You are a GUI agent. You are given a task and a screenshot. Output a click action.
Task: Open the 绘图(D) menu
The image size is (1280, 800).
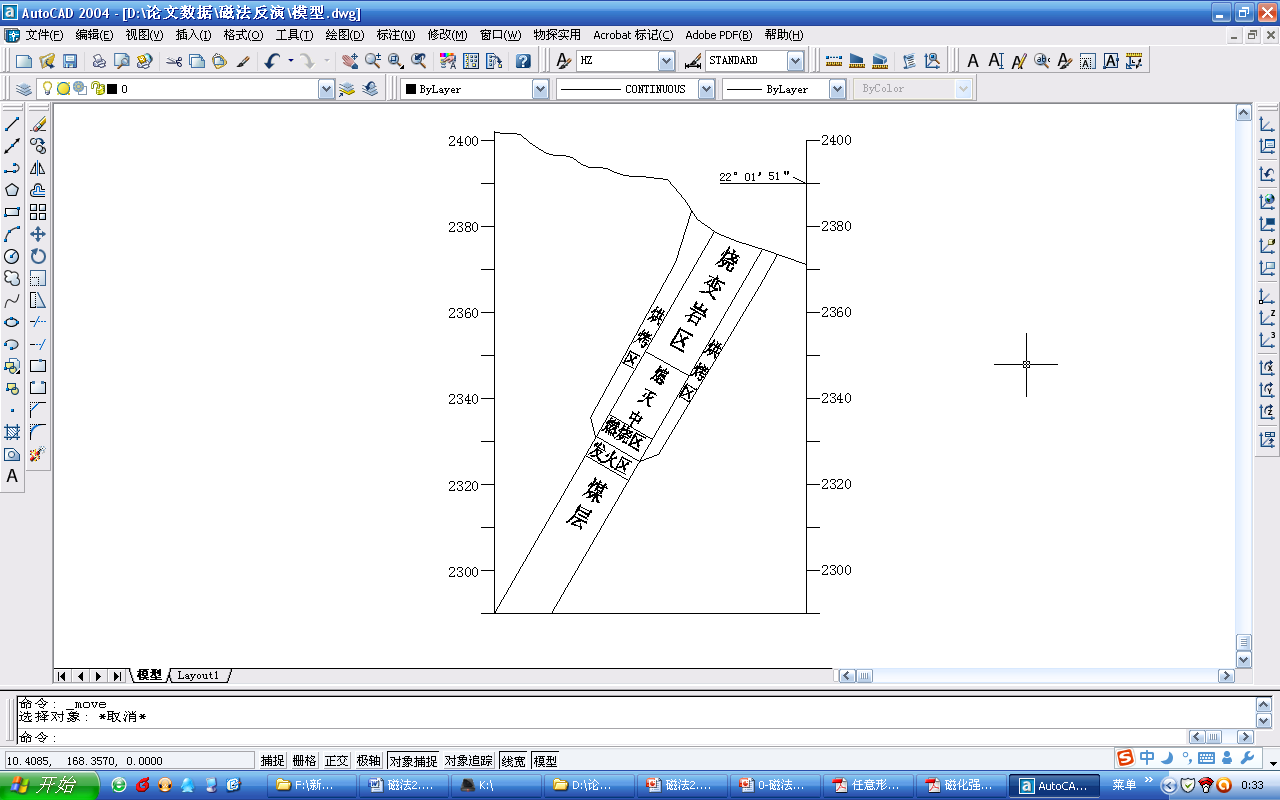coord(345,35)
